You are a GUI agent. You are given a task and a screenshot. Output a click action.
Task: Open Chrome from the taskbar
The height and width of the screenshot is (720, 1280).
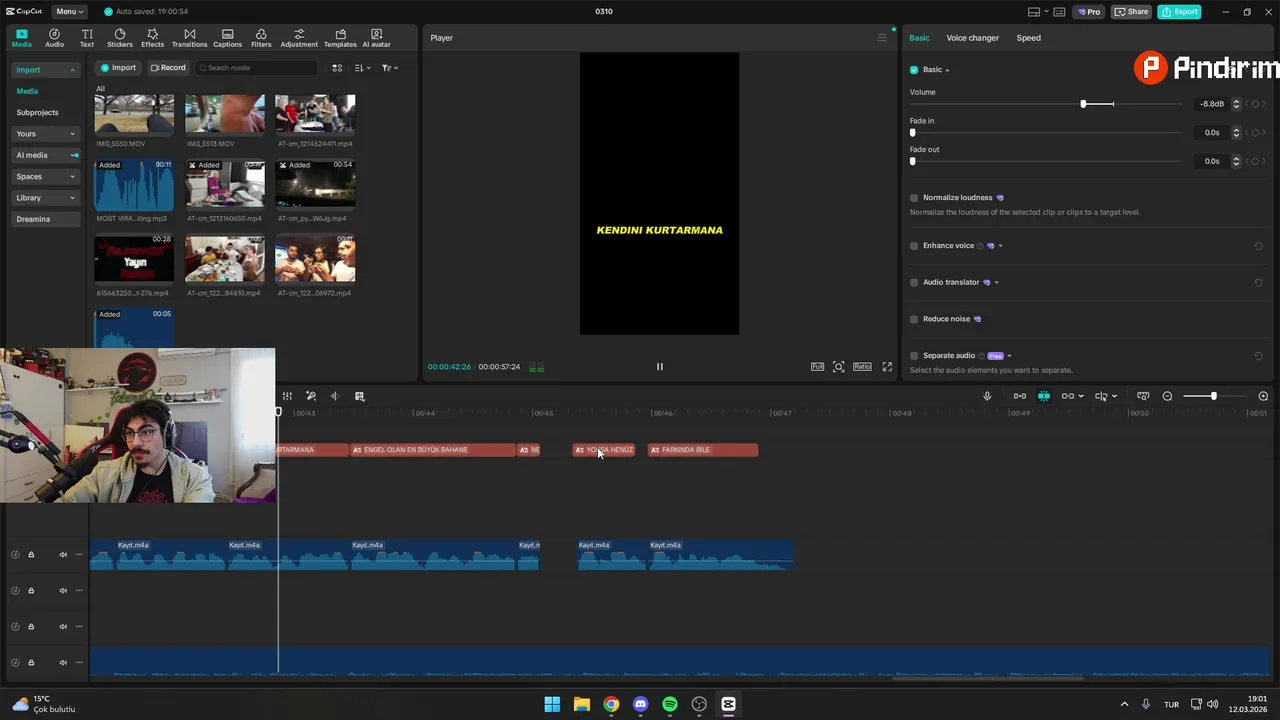point(611,704)
